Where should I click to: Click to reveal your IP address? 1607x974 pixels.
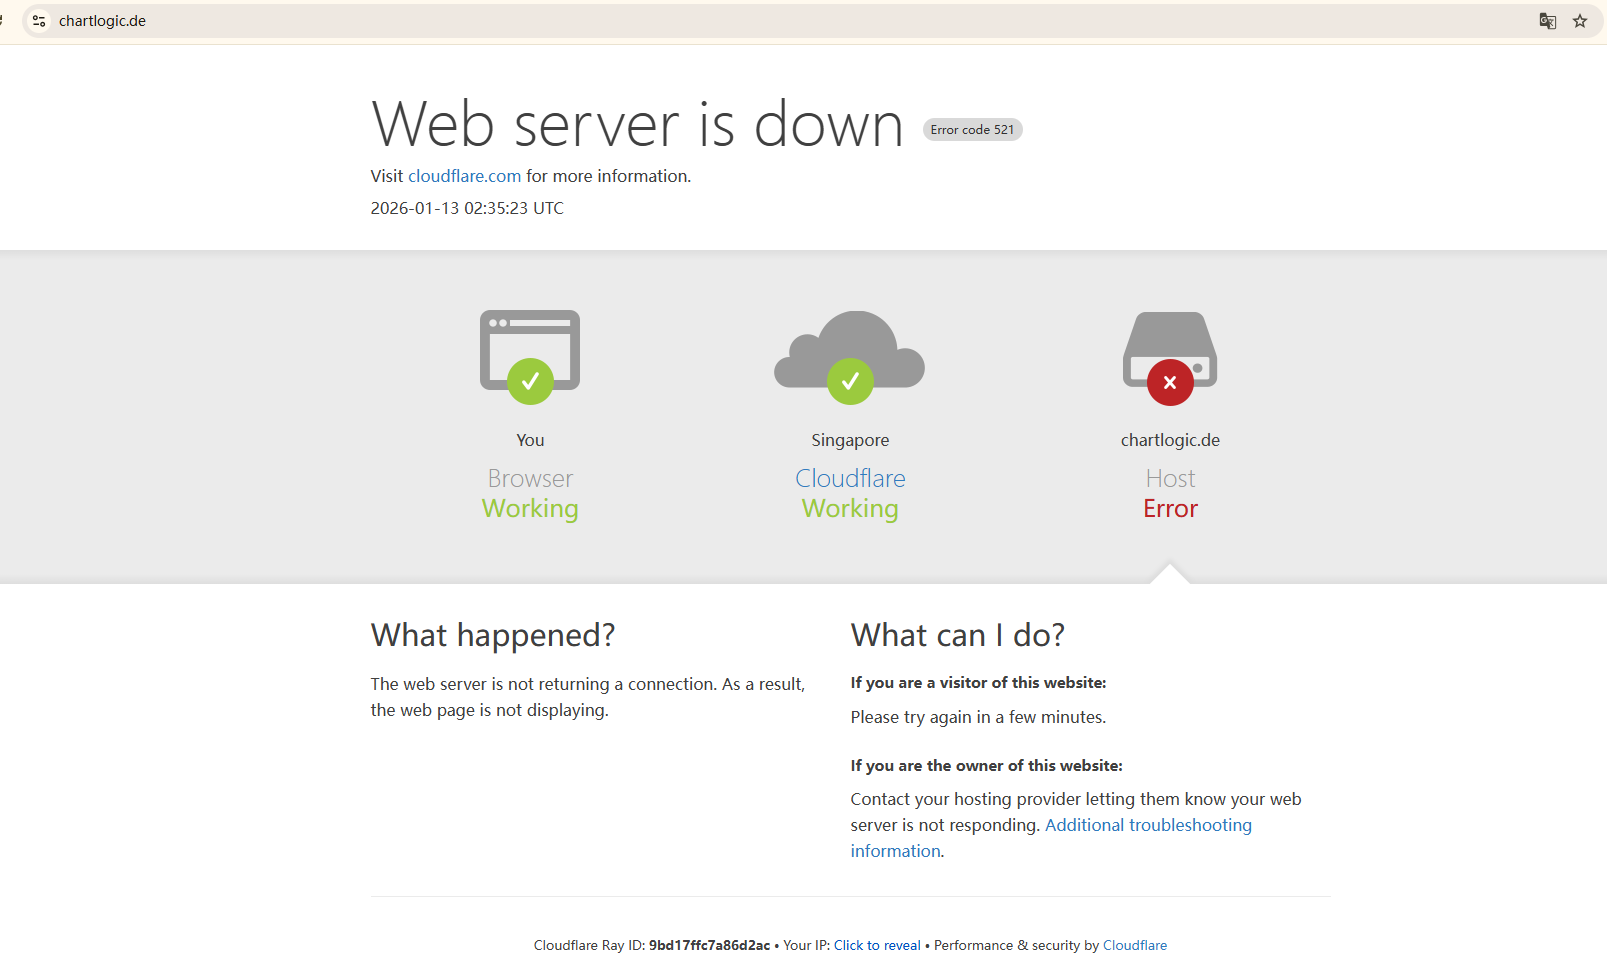pos(877,945)
